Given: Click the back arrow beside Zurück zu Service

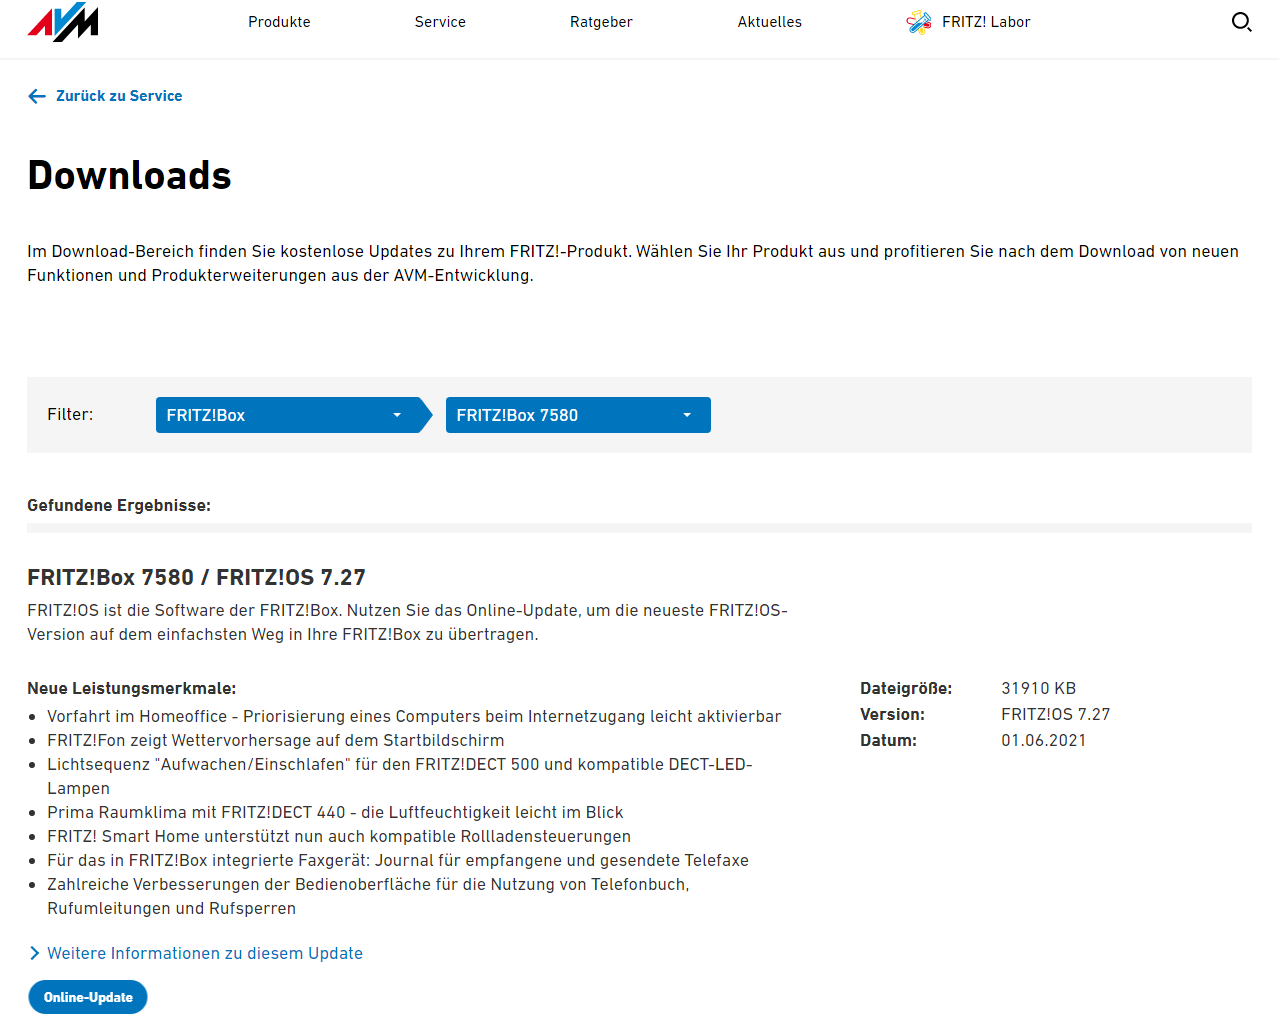Looking at the screenshot, I should (x=37, y=96).
